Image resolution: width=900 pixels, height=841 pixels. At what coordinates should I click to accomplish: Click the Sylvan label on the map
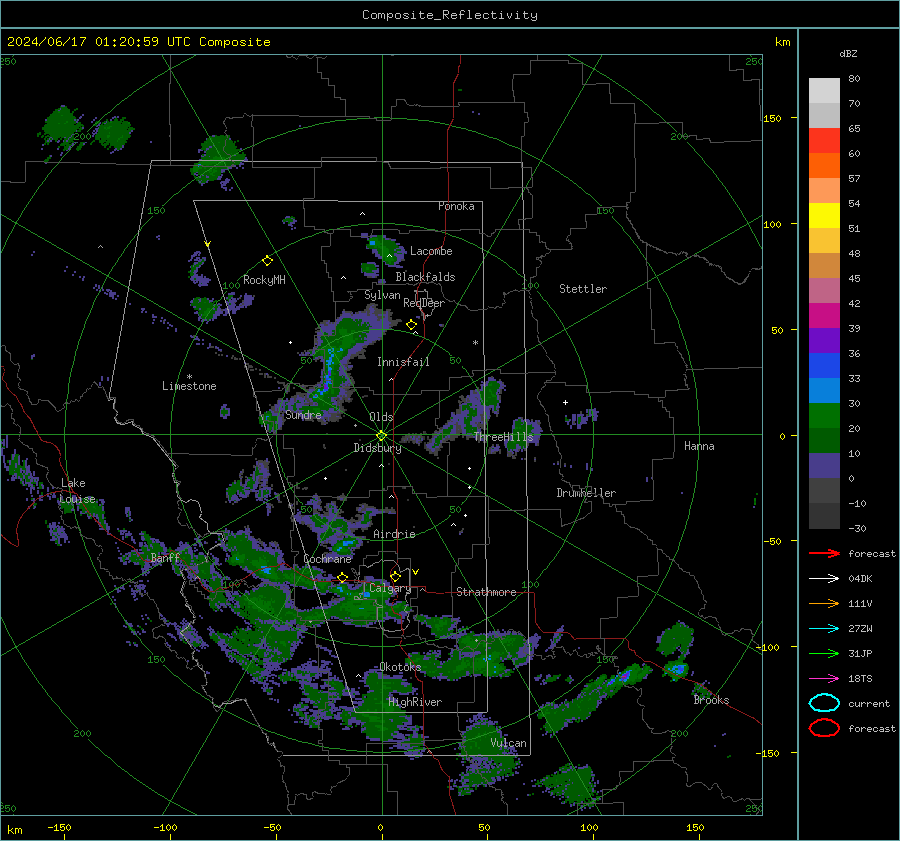(382, 295)
